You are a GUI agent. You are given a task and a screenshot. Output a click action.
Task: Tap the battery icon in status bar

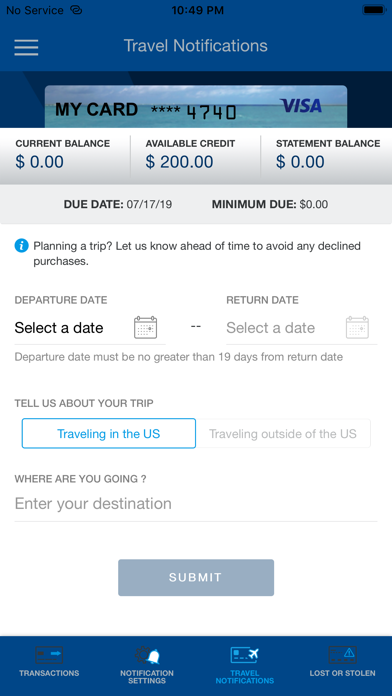tap(374, 10)
